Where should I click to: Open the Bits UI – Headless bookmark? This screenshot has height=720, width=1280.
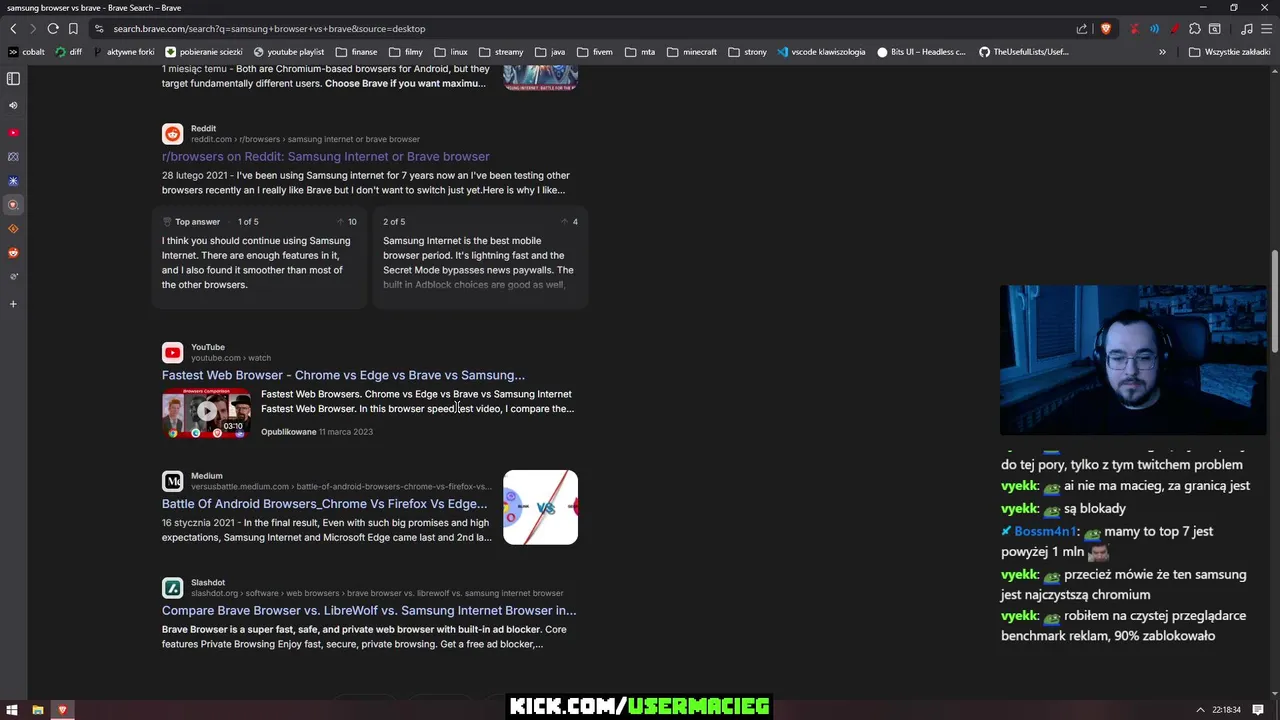coord(922,52)
